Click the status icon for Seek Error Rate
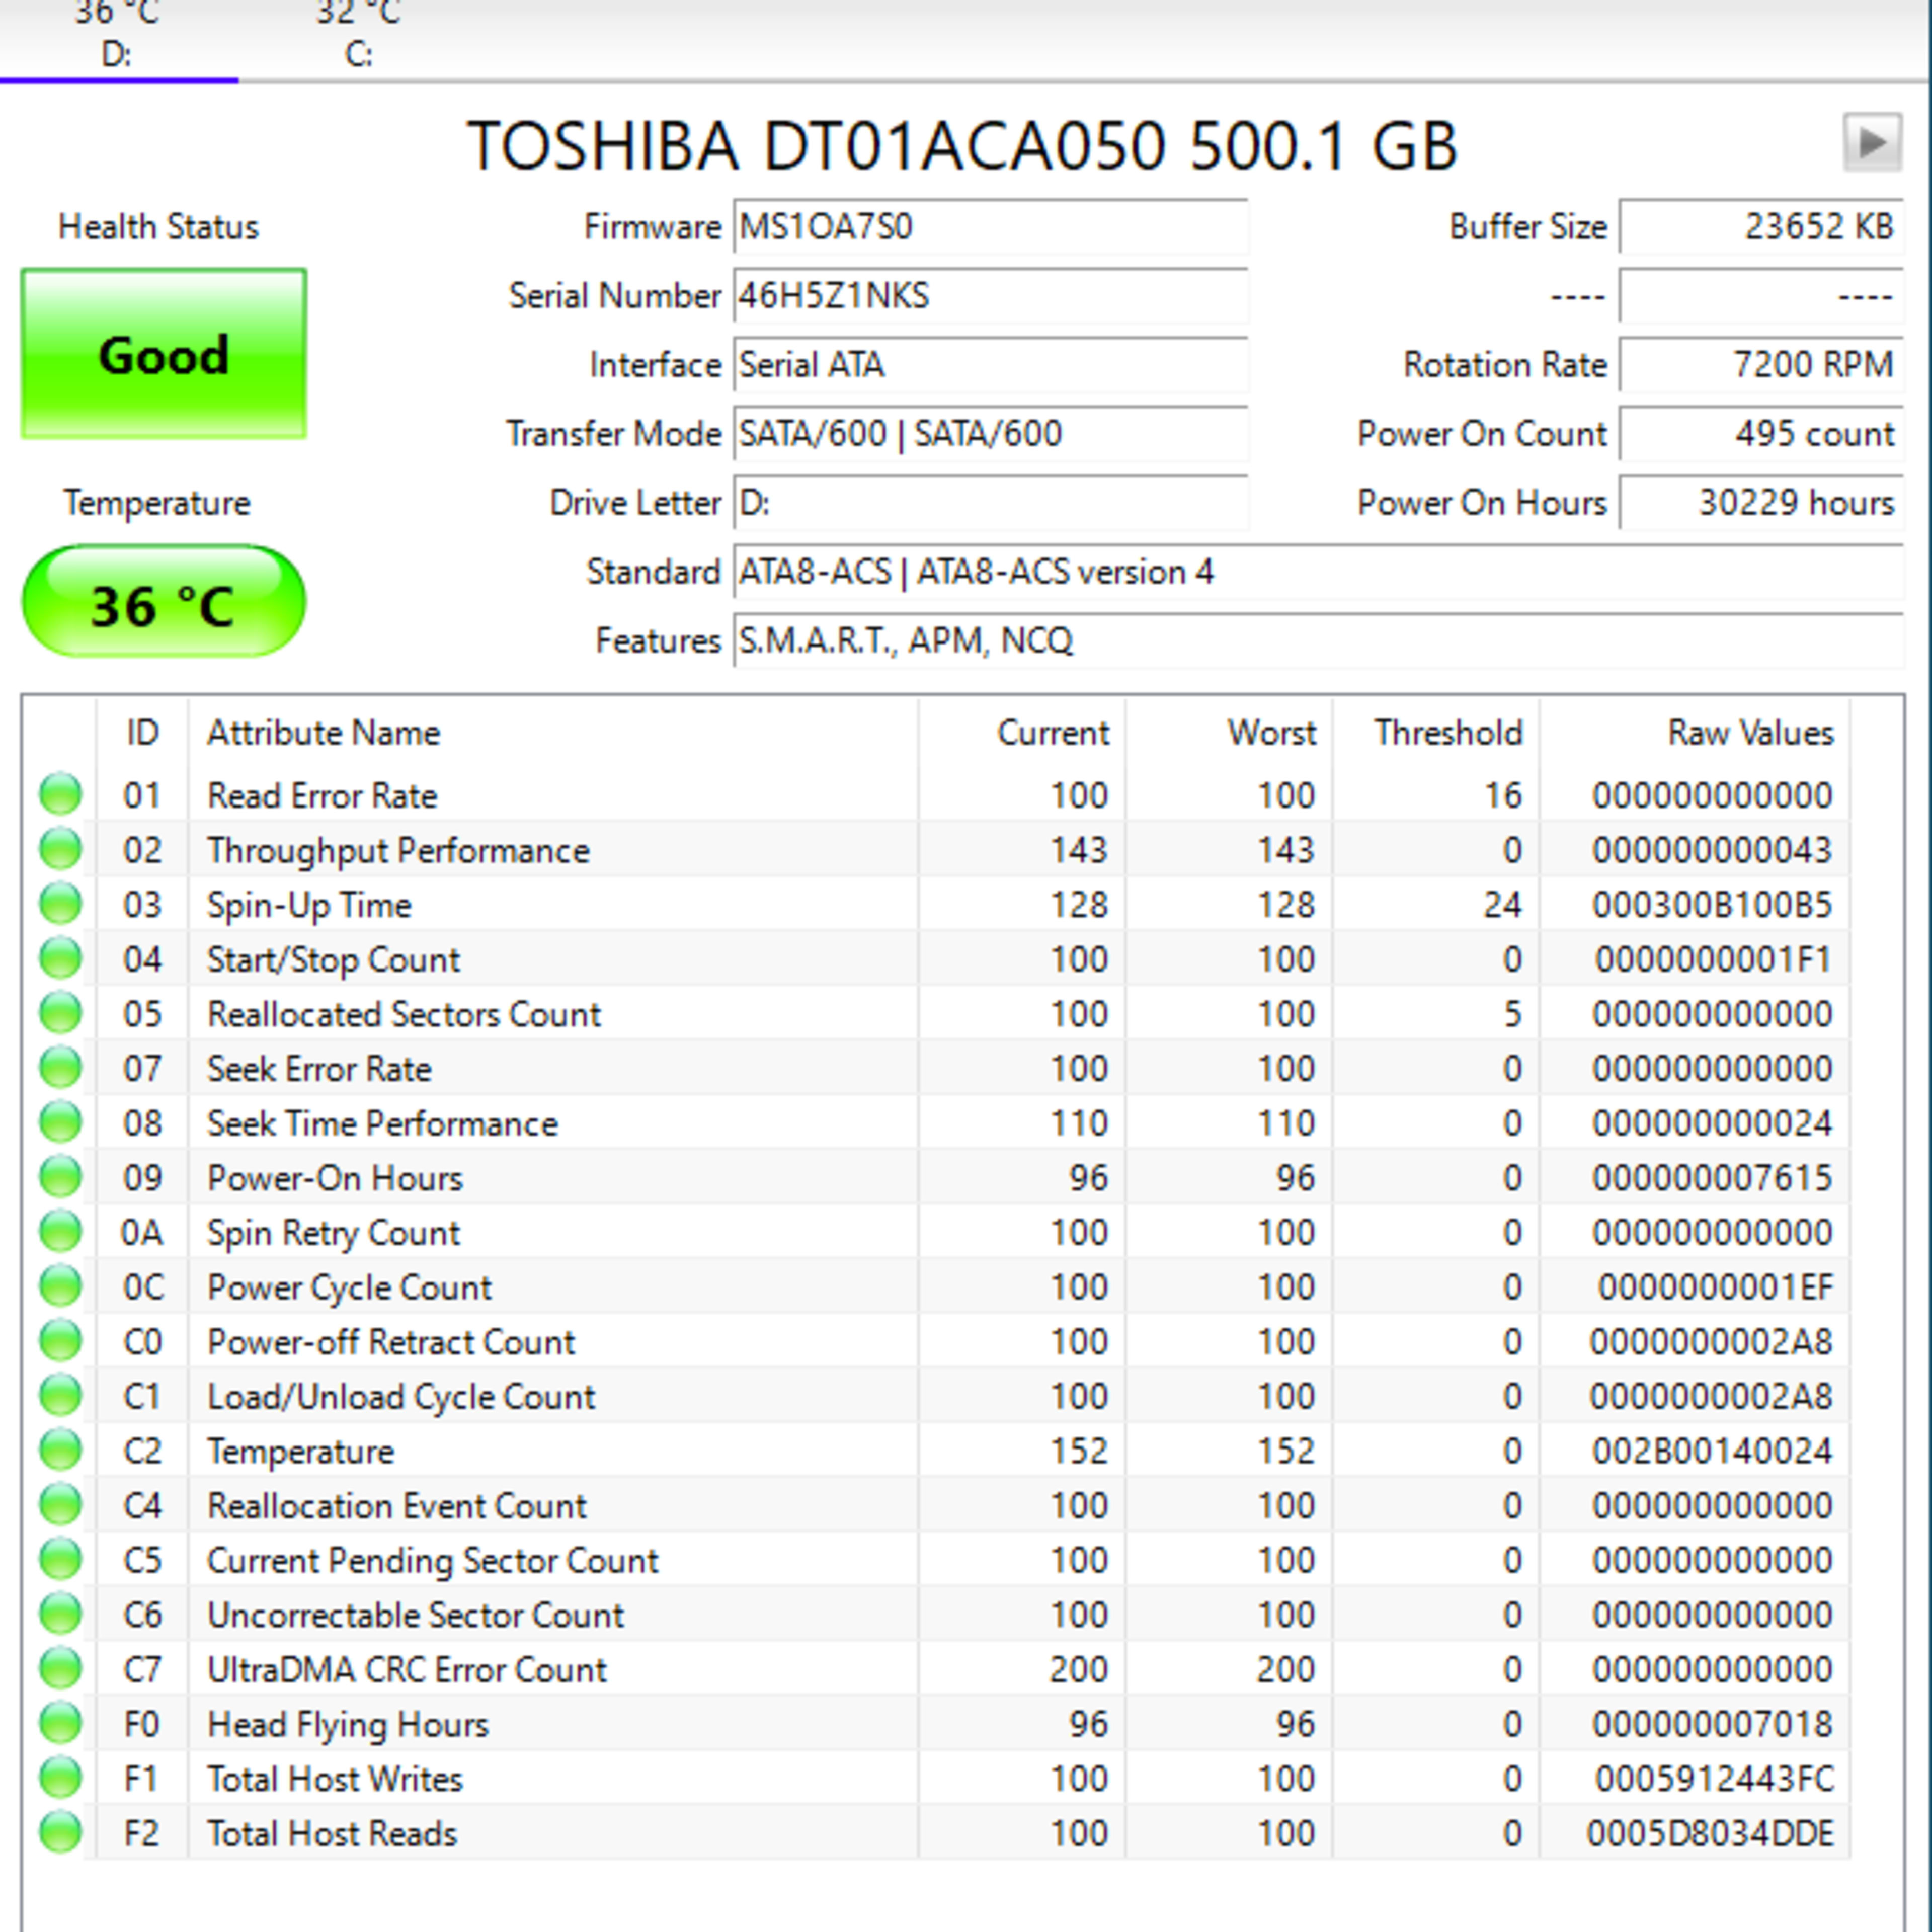Image resolution: width=1932 pixels, height=1932 pixels. point(60,1067)
